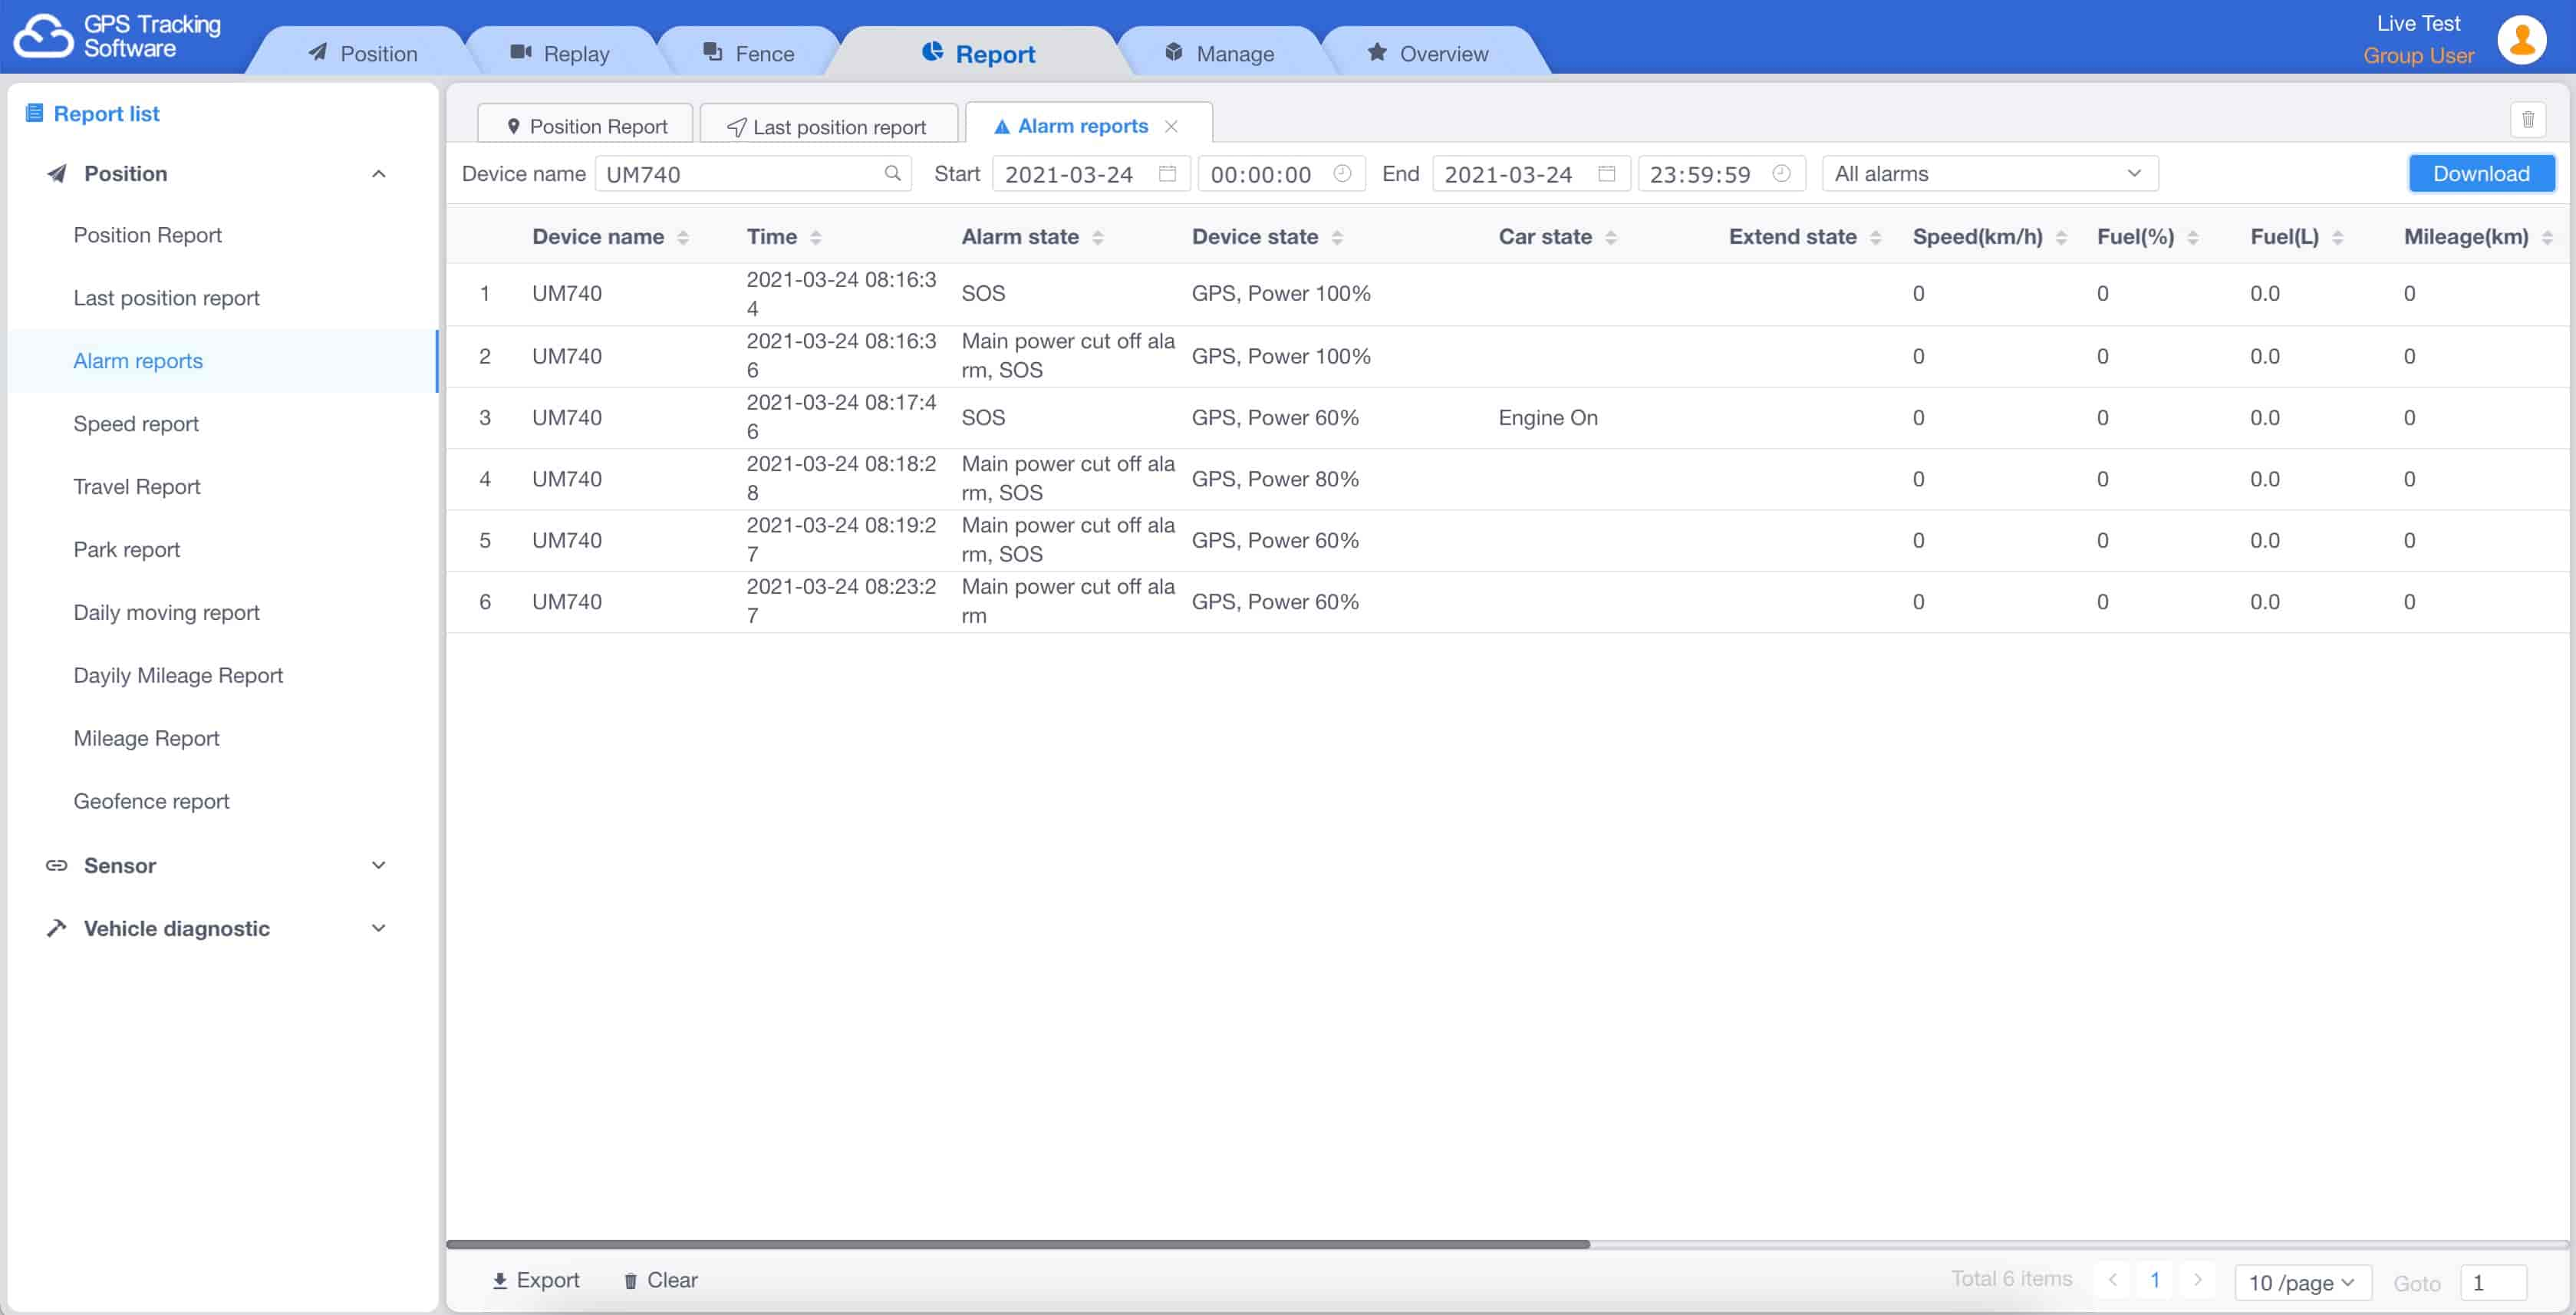
Task: Click the Download button
Action: pos(2480,173)
